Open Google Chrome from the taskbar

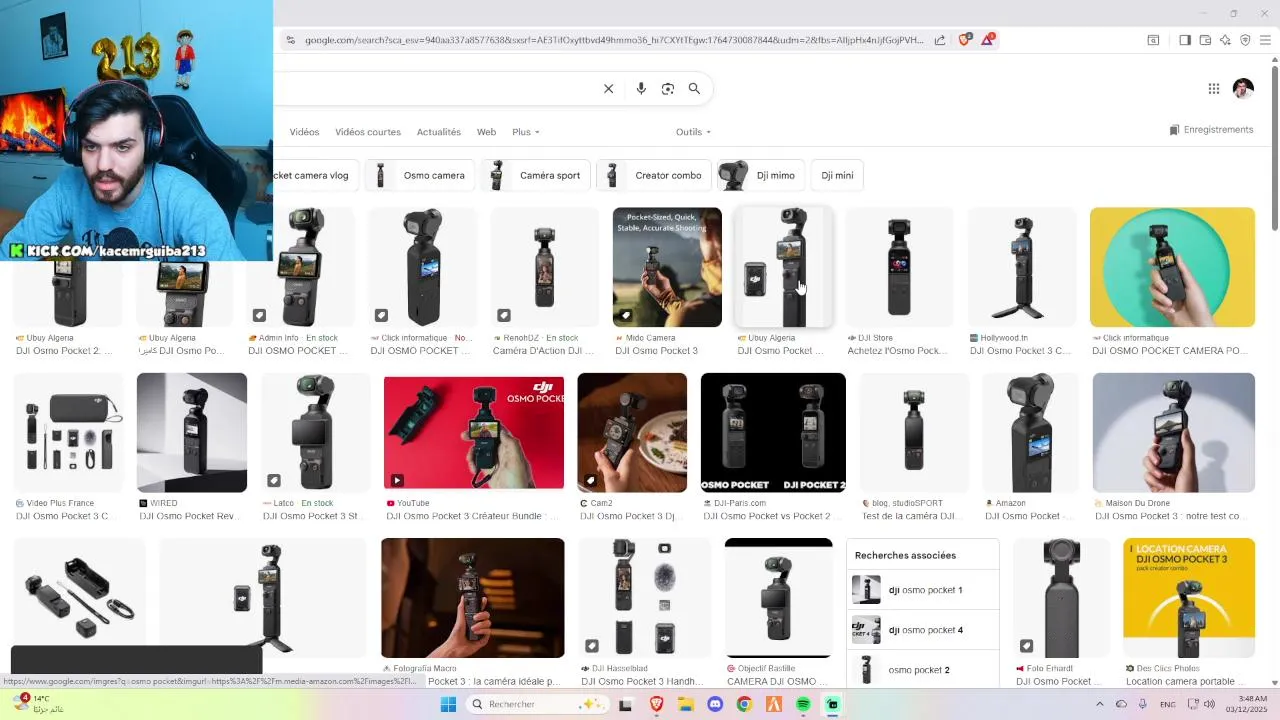pyautogui.click(x=744, y=704)
